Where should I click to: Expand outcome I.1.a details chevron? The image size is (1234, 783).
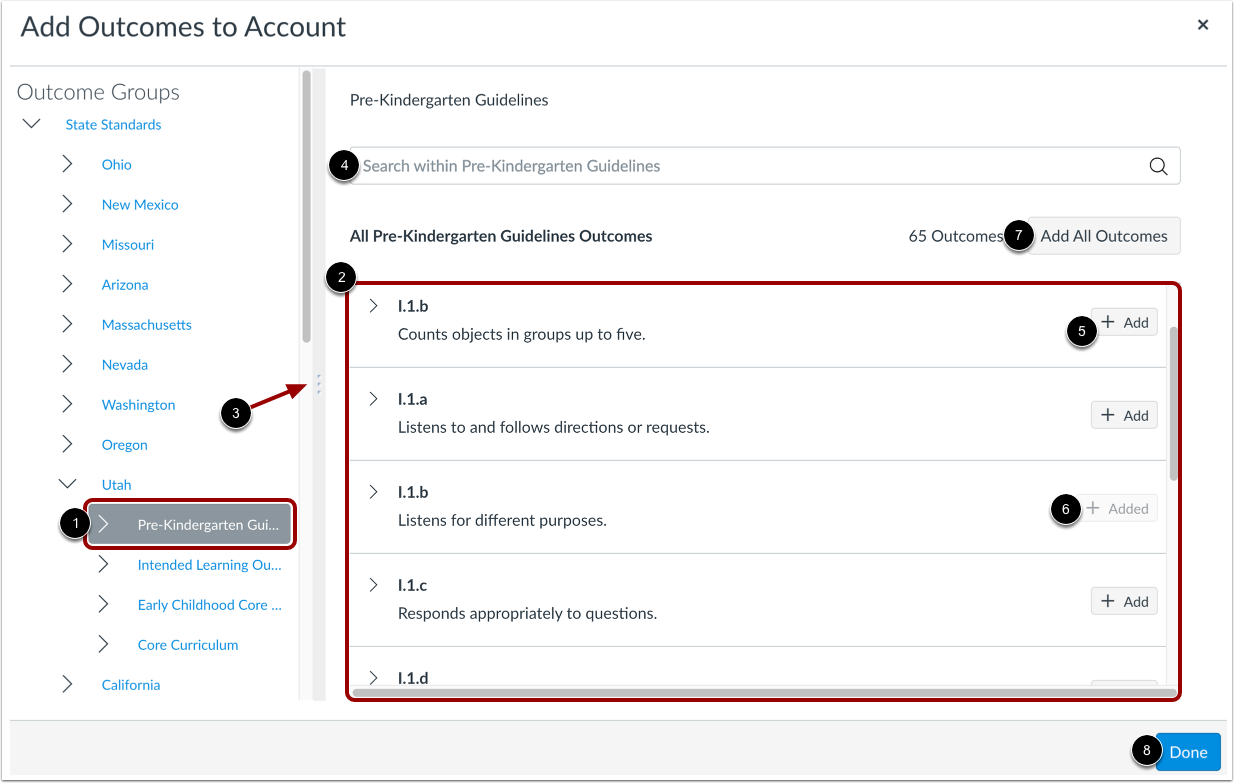coord(373,399)
